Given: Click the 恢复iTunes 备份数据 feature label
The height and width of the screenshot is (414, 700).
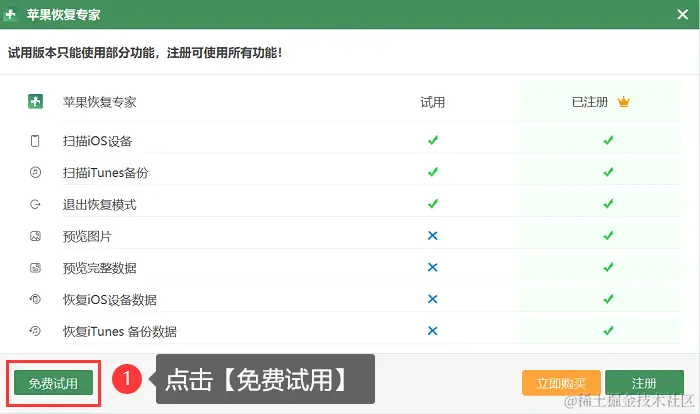Looking at the screenshot, I should (120, 331).
